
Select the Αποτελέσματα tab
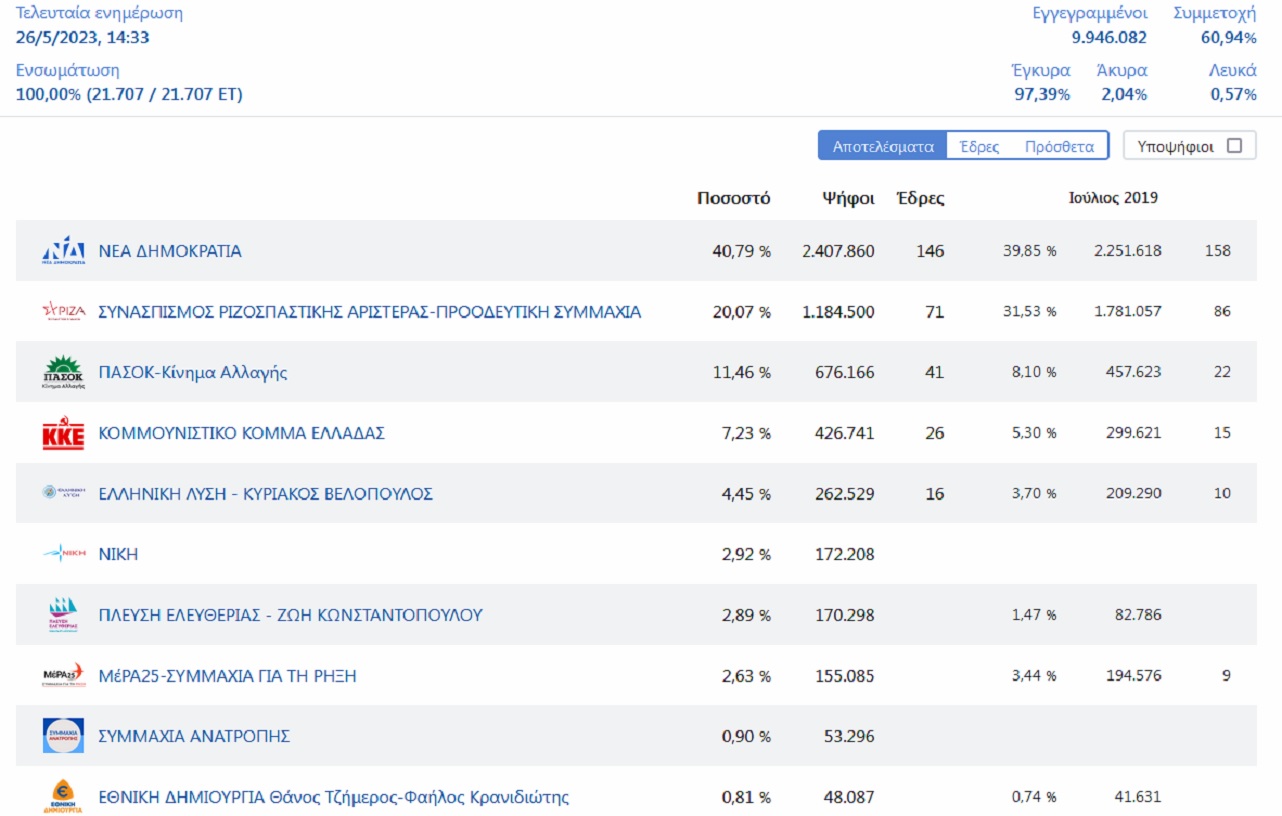pos(882,146)
